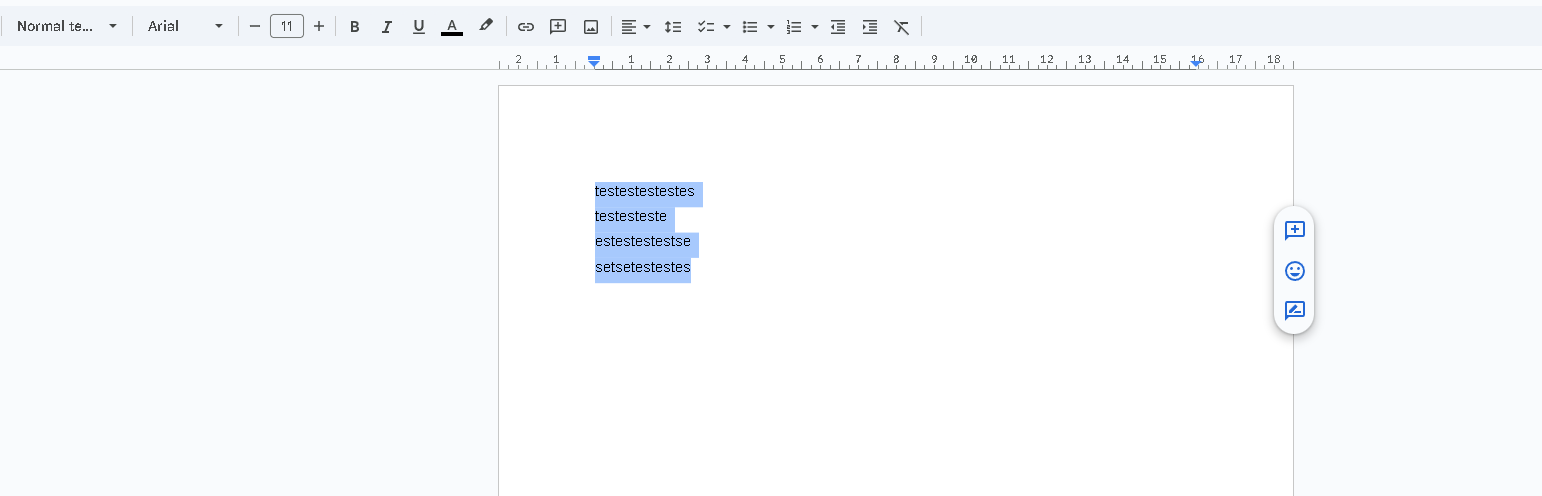Expand the text alignment options
Viewport: 1542px width, 496px height.
pos(635,27)
